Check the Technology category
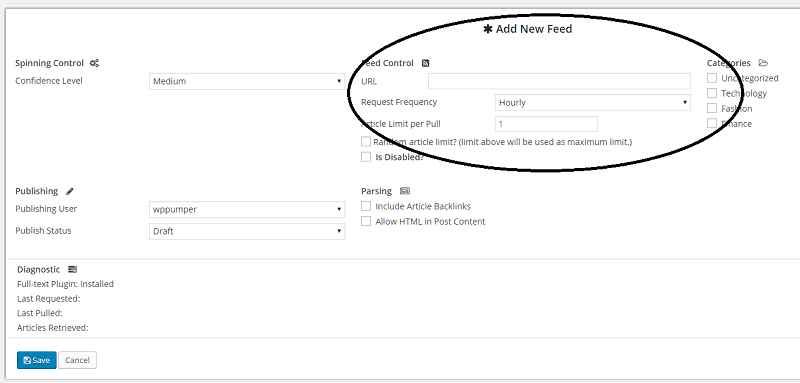 tap(712, 93)
